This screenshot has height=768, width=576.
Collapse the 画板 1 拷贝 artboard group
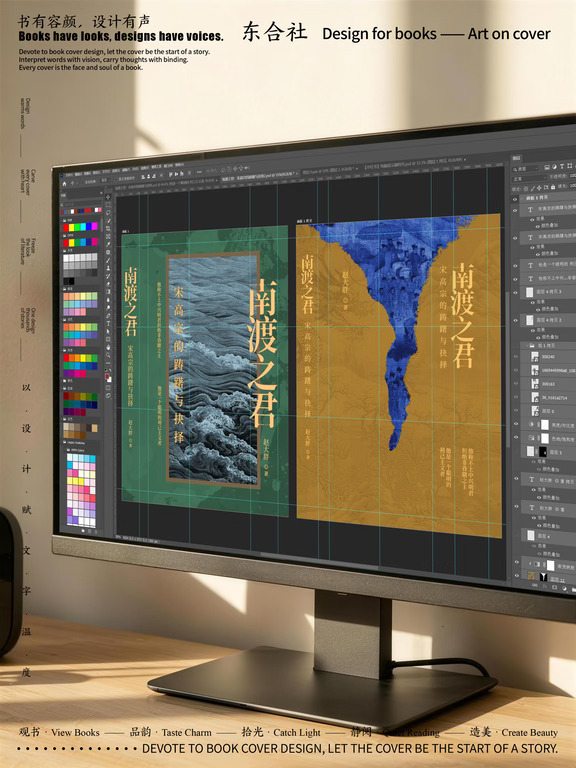click(522, 198)
